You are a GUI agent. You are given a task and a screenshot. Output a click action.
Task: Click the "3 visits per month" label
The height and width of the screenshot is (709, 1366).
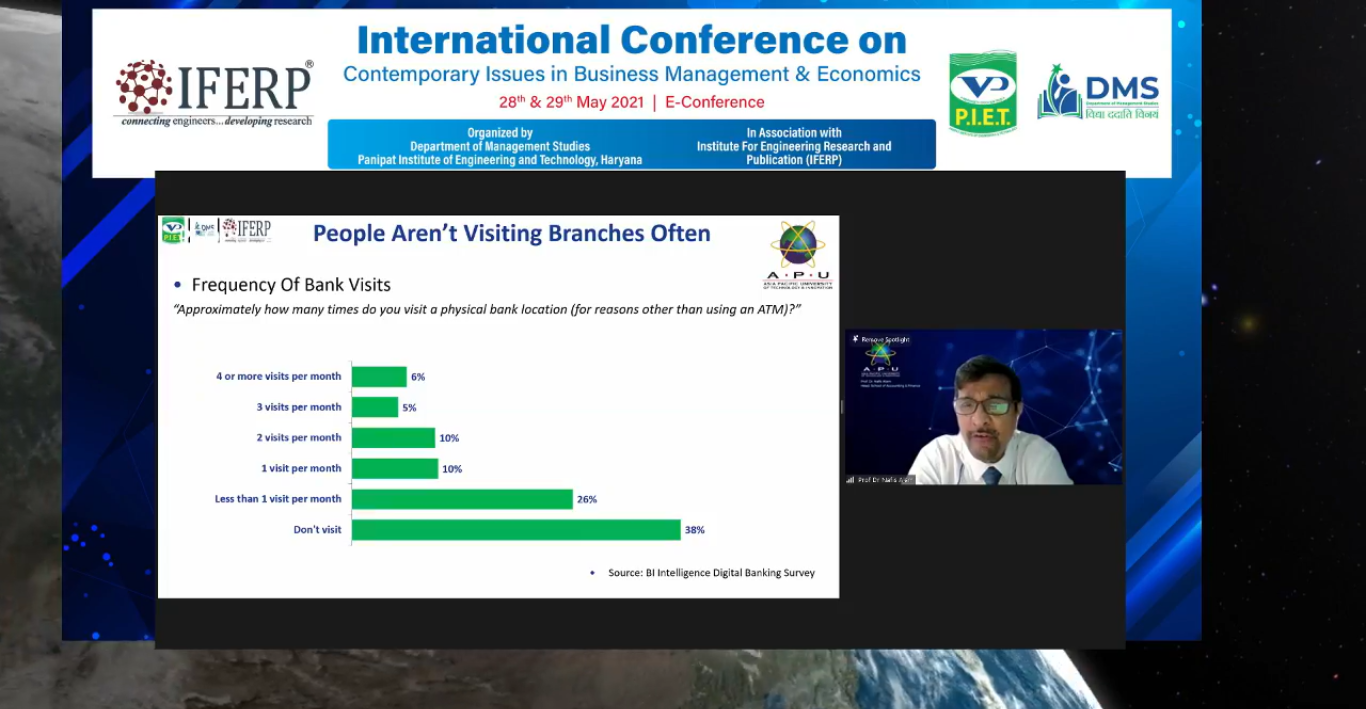click(x=298, y=407)
